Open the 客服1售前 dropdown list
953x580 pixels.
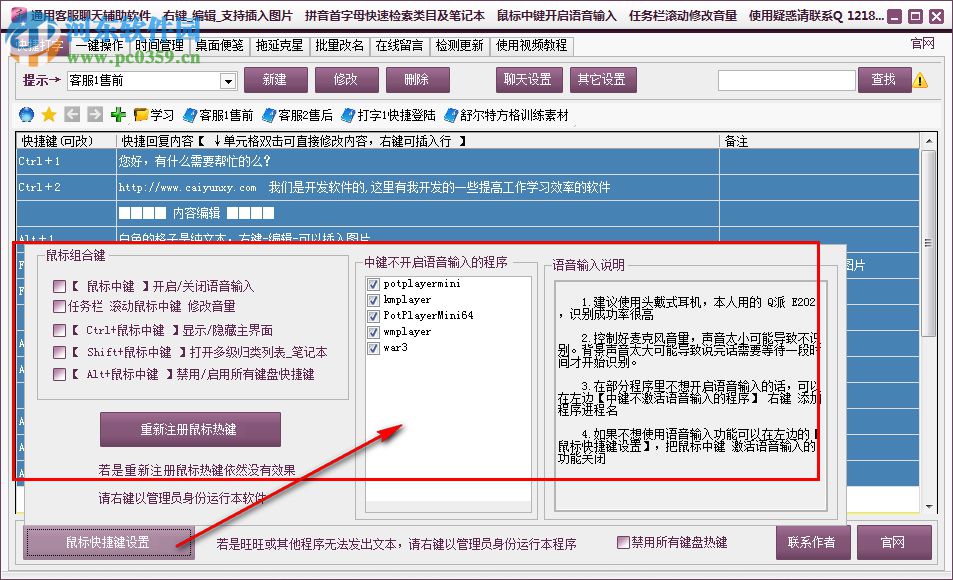[x=227, y=79]
